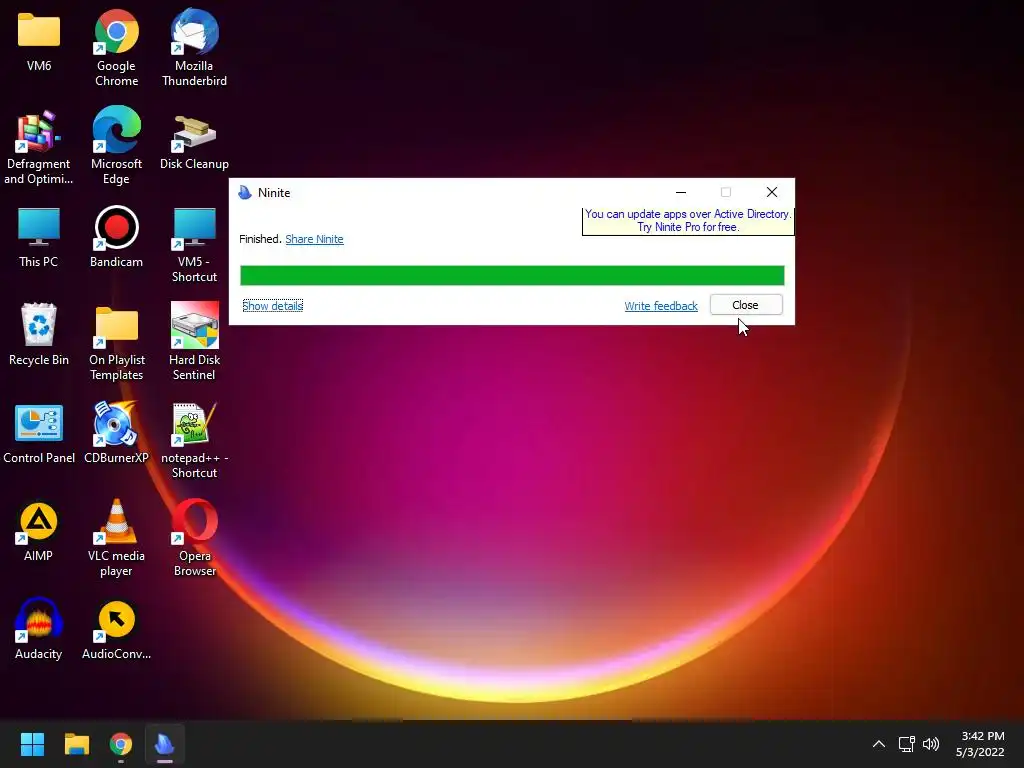
Task: Click the Ninite logo in the title bar
Action: click(x=245, y=192)
